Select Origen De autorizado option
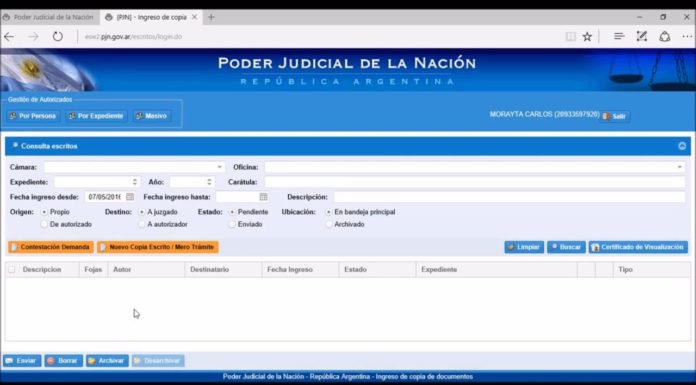Screen dimensions: 696x385 pos(44,225)
